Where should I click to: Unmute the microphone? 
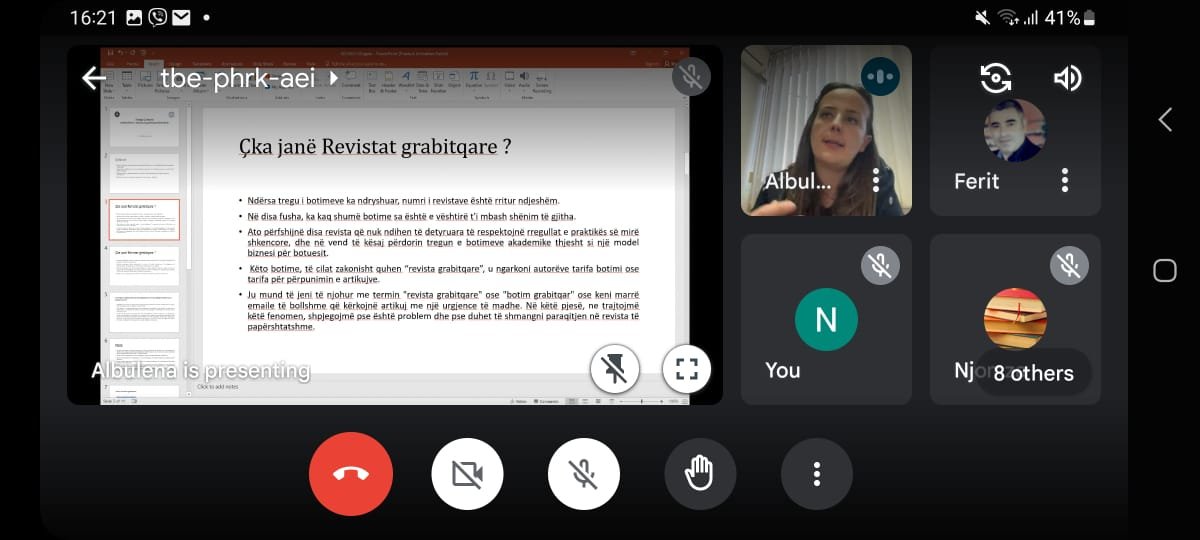(584, 474)
